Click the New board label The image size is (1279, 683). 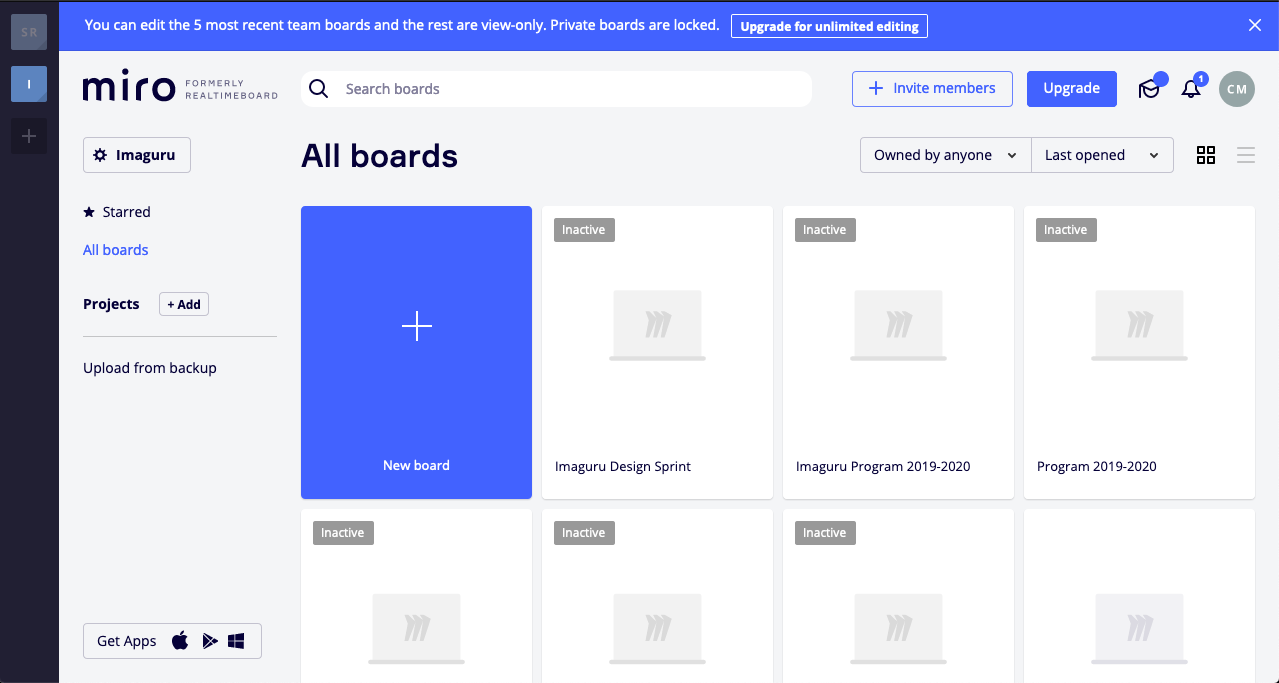coord(416,465)
